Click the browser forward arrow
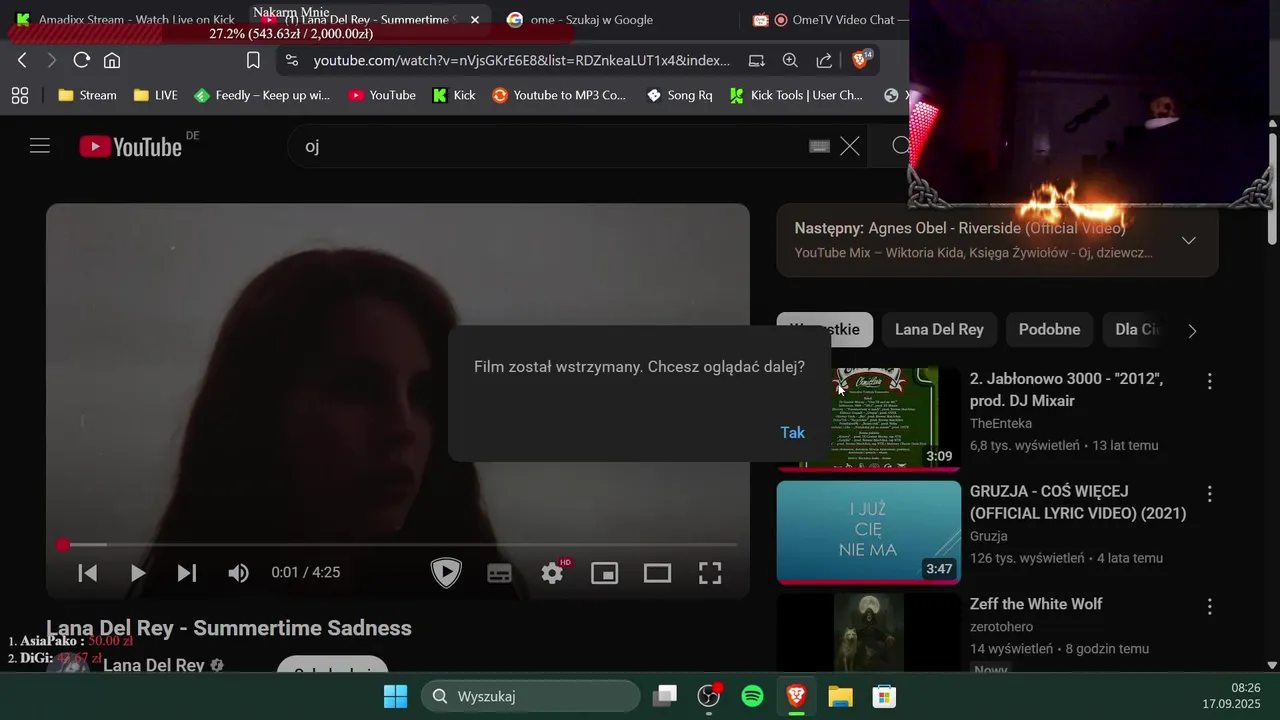The height and width of the screenshot is (720, 1280). [x=52, y=60]
